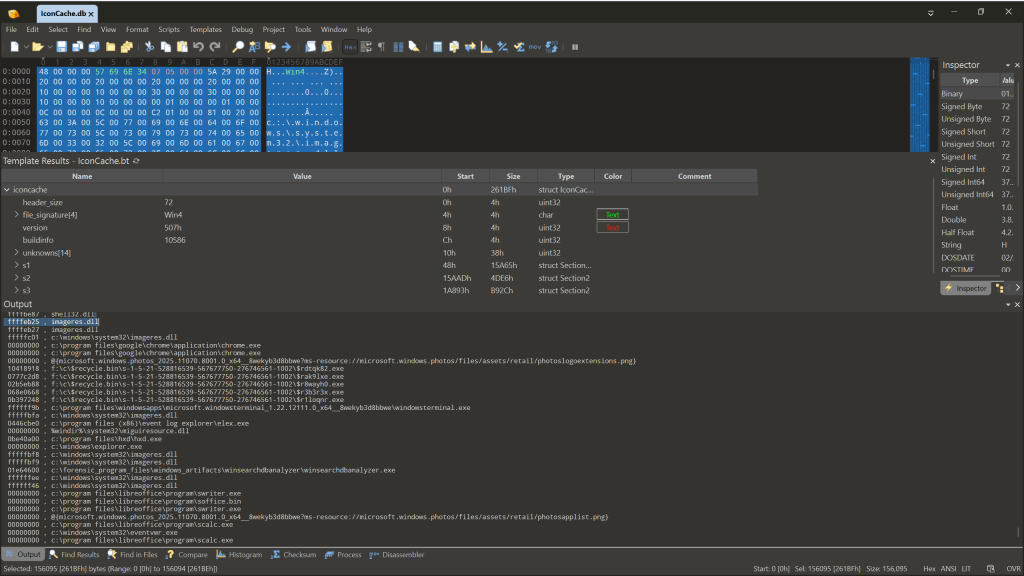1024x576 pixels.
Task: Open Find with the magnifier icon
Action: (238, 47)
